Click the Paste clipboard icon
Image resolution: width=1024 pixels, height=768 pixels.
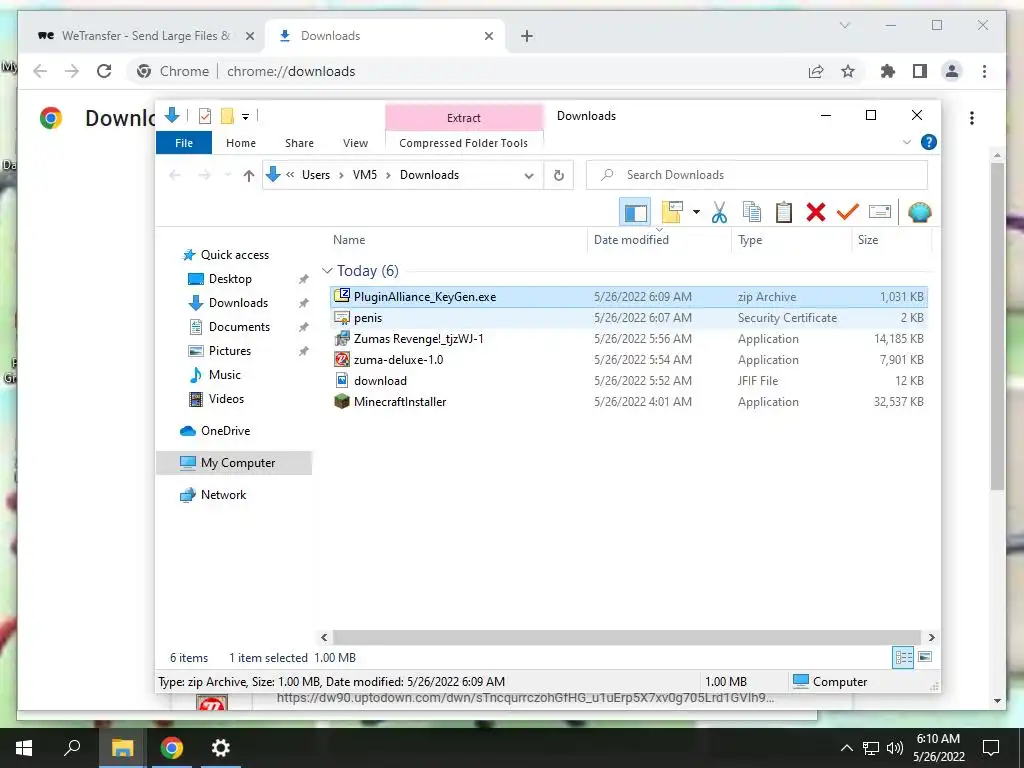(784, 212)
